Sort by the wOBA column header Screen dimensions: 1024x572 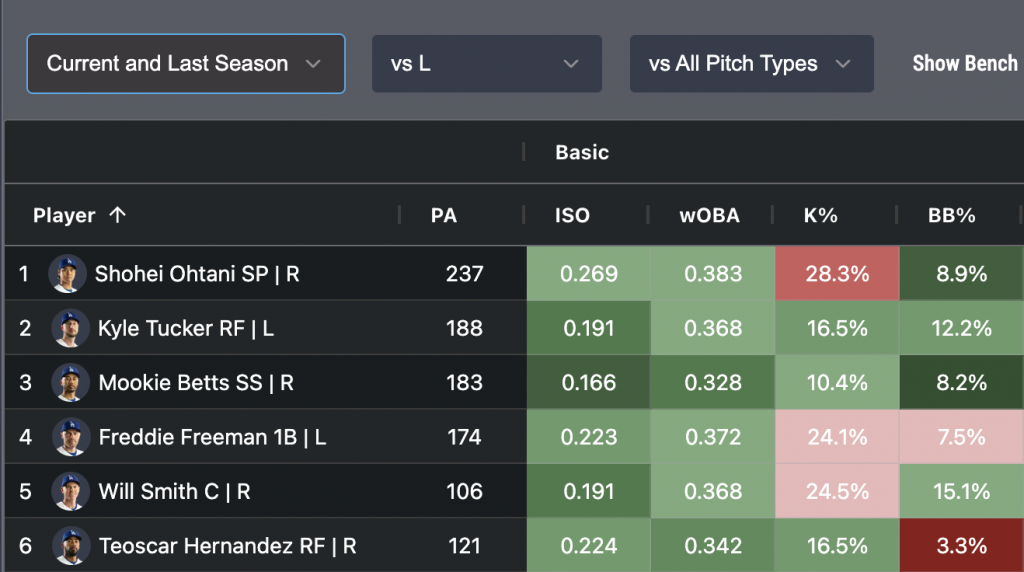[x=710, y=215]
